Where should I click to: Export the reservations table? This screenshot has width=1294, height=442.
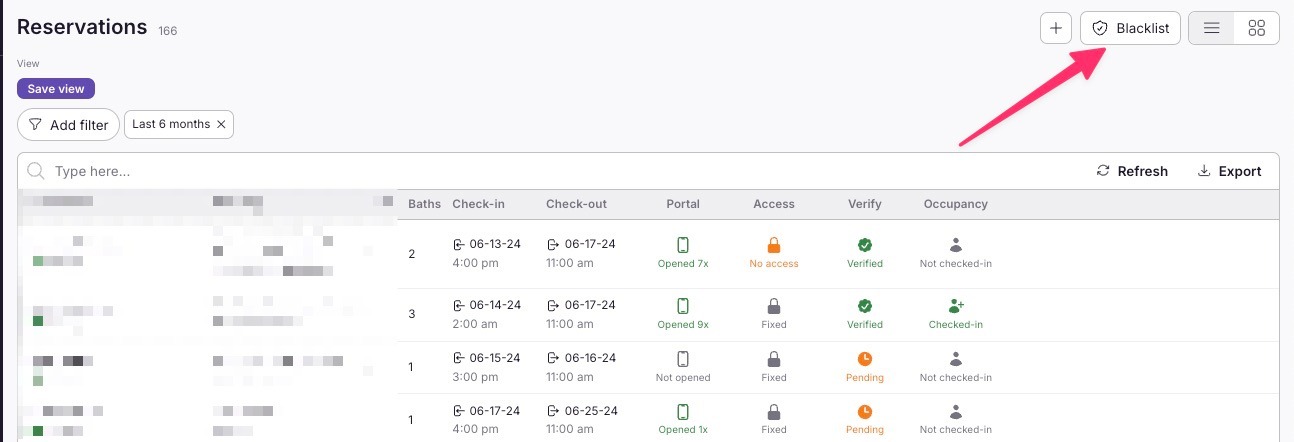coord(1229,171)
